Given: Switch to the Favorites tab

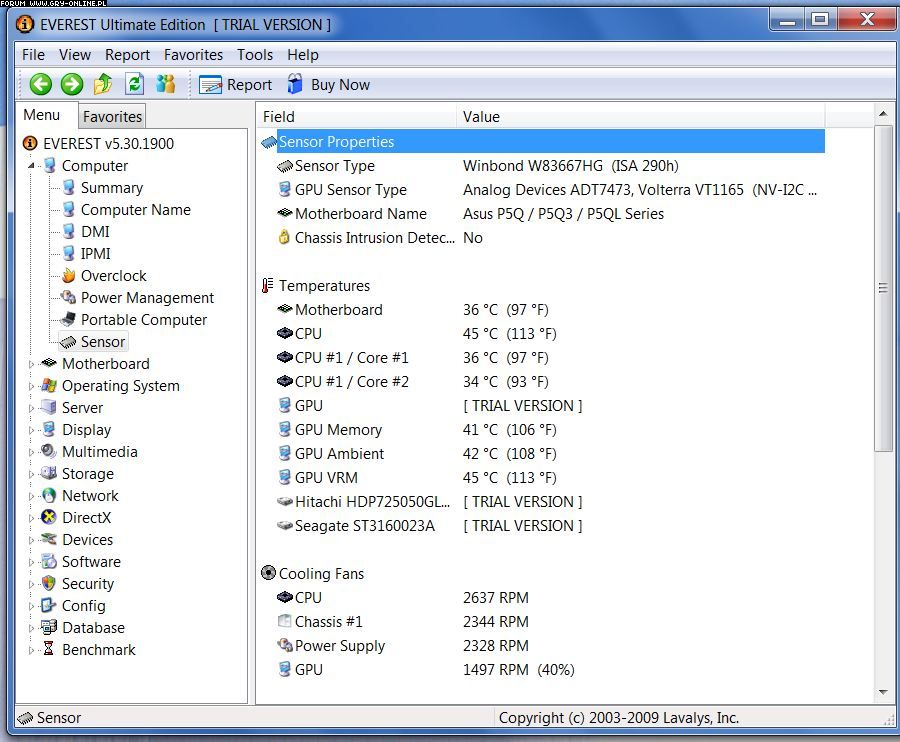Looking at the screenshot, I should tap(112, 116).
